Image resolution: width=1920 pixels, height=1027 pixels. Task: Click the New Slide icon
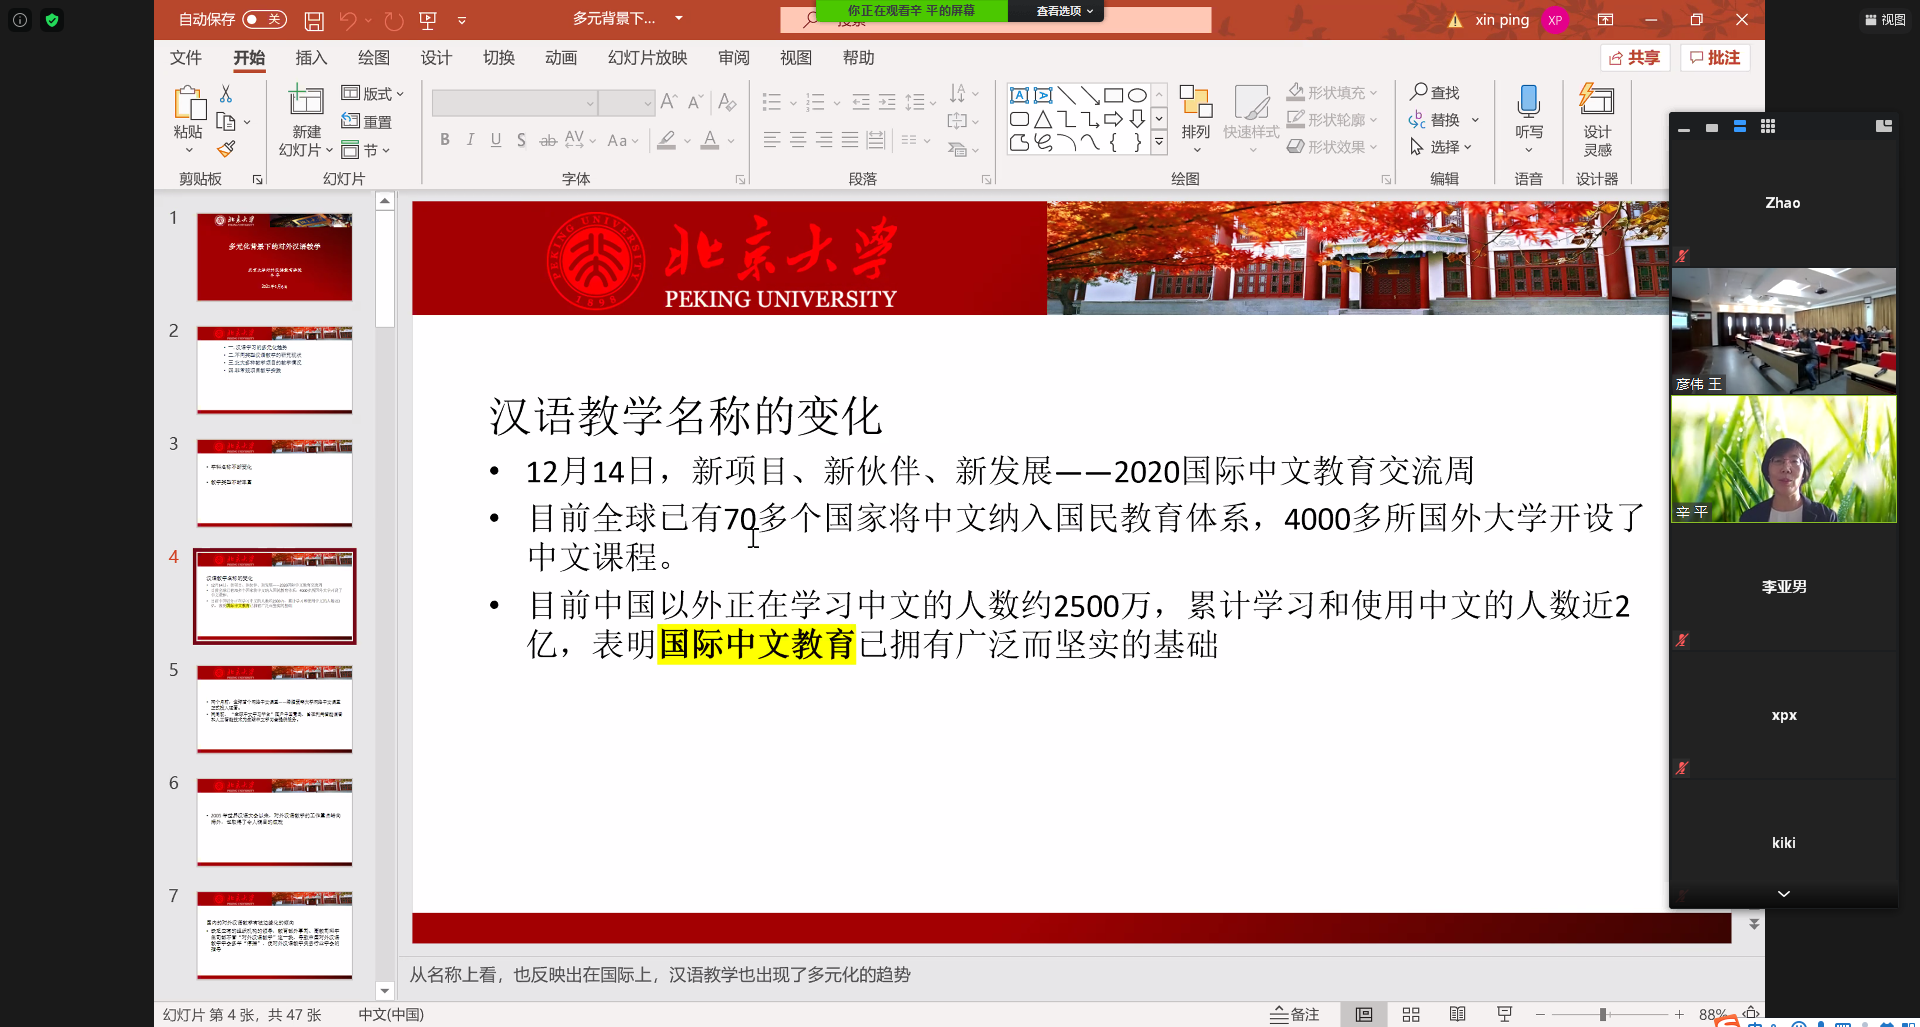tap(306, 101)
